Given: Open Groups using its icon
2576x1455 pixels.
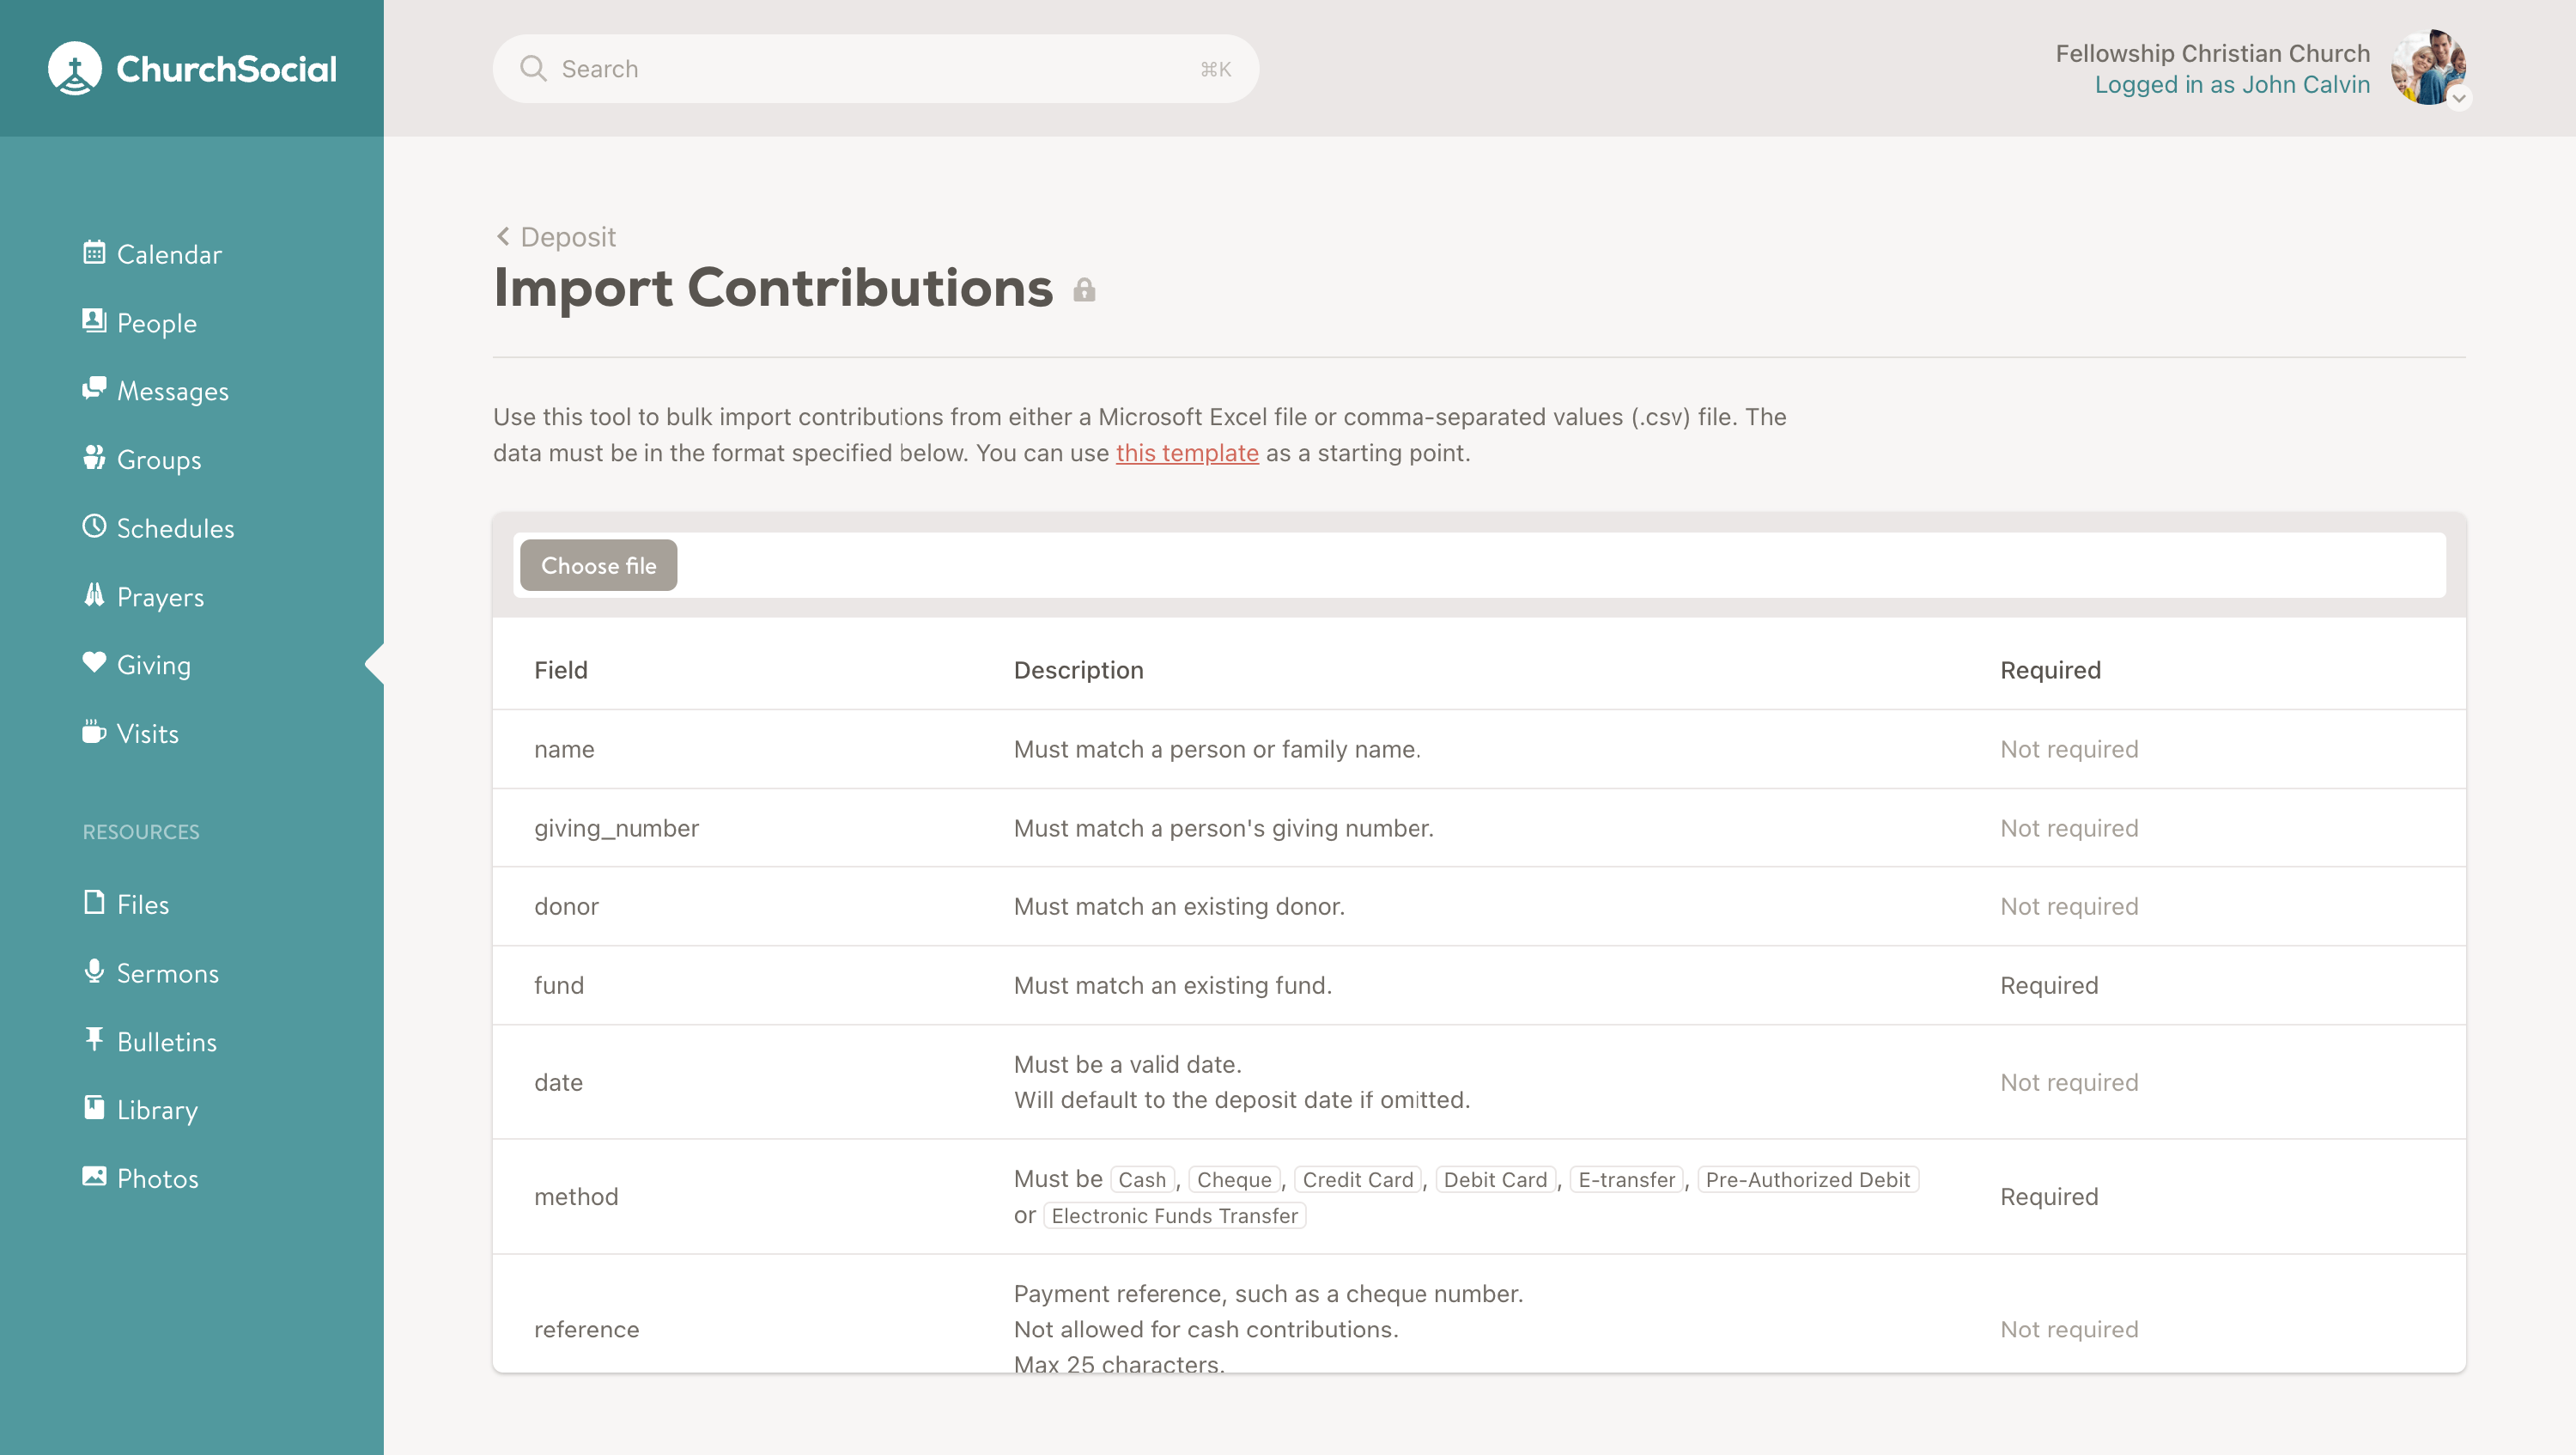Looking at the screenshot, I should coord(94,458).
